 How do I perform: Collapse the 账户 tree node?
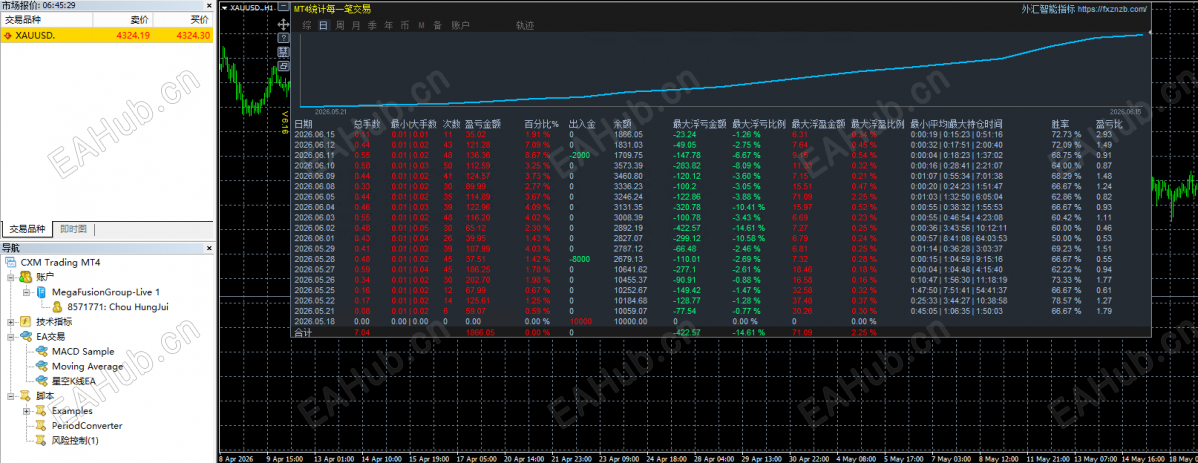click(11, 277)
